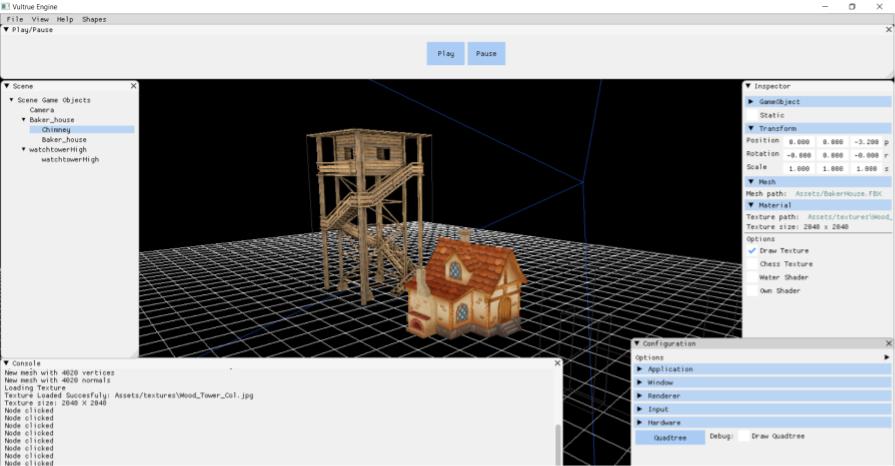Enable the Draw Quadtree checkbox
The width and height of the screenshot is (895, 466).
[743, 436]
